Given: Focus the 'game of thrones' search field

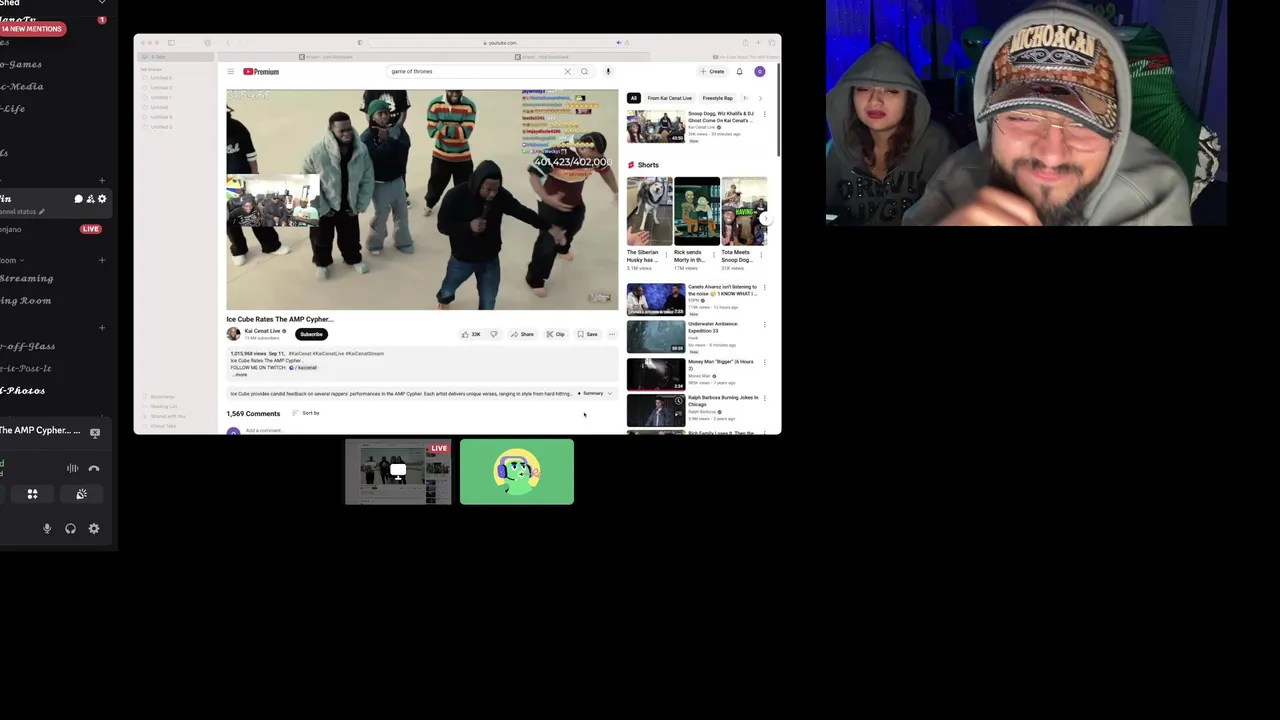Looking at the screenshot, I should pyautogui.click(x=475, y=72).
